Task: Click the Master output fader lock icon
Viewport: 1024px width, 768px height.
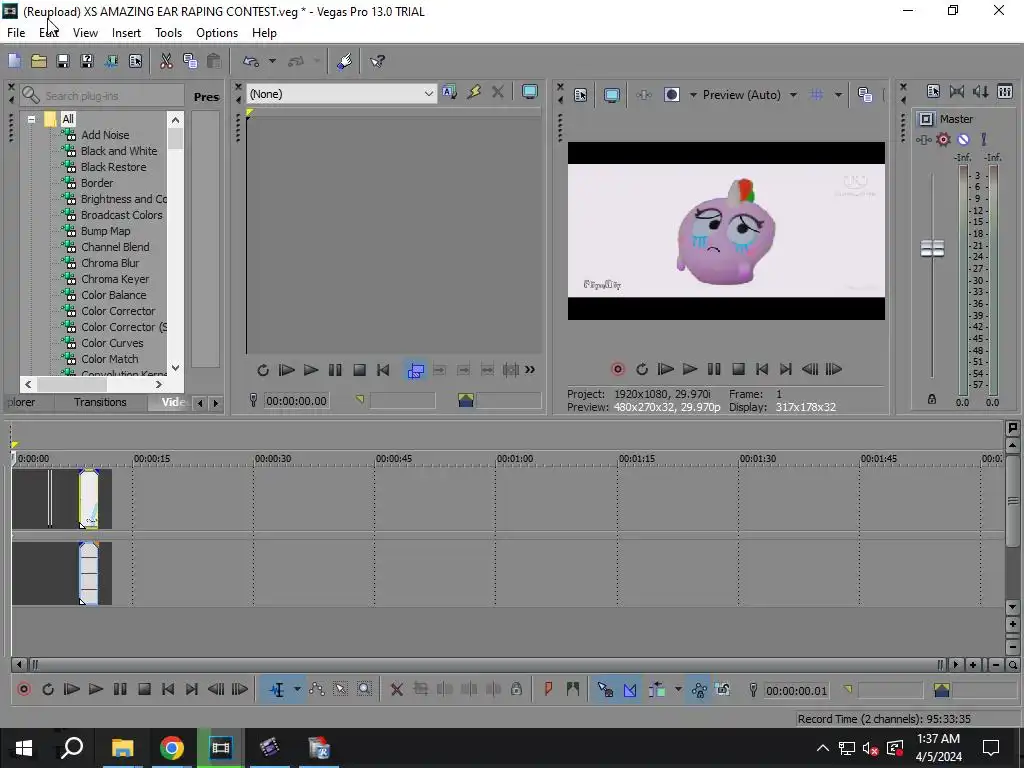Action: coord(932,399)
